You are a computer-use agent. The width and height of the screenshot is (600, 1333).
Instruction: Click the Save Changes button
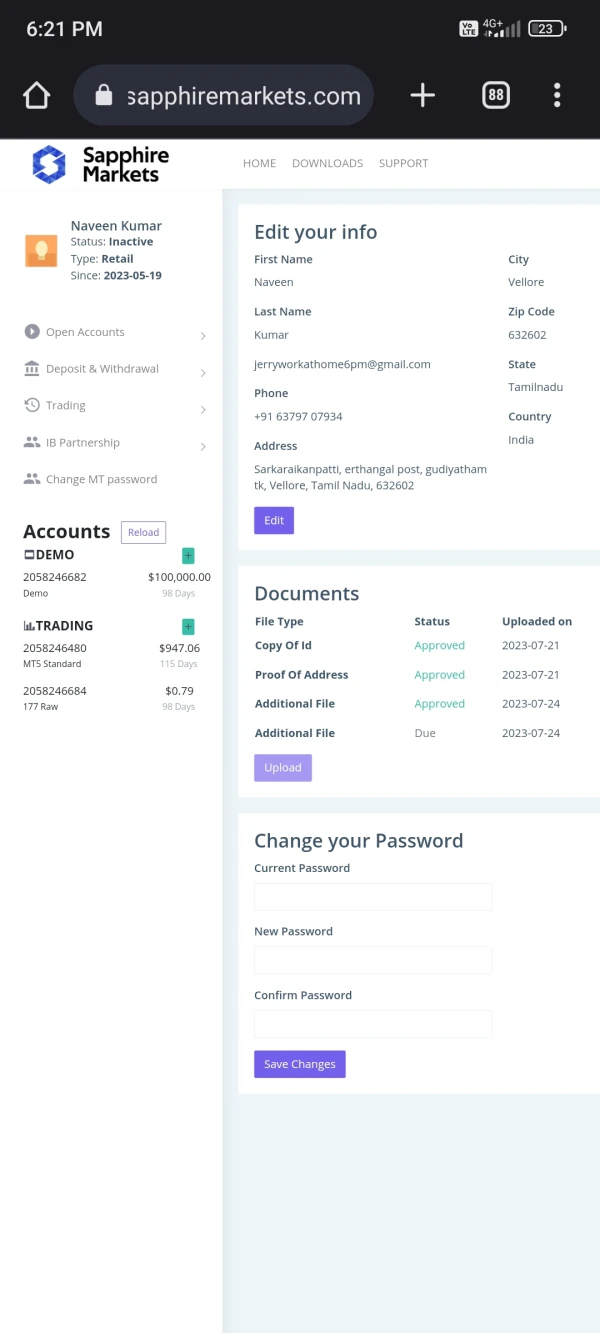tap(300, 1064)
